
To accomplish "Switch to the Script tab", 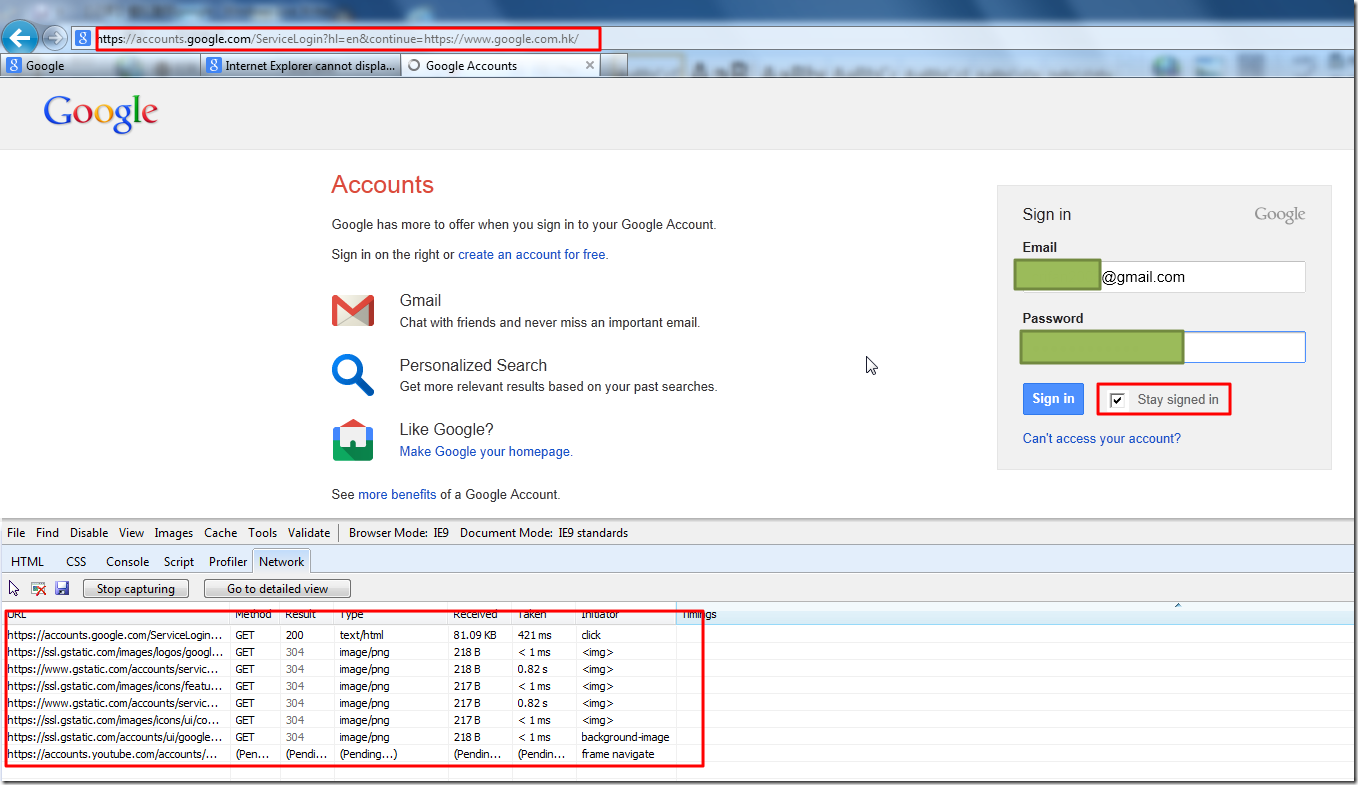I will [179, 562].
